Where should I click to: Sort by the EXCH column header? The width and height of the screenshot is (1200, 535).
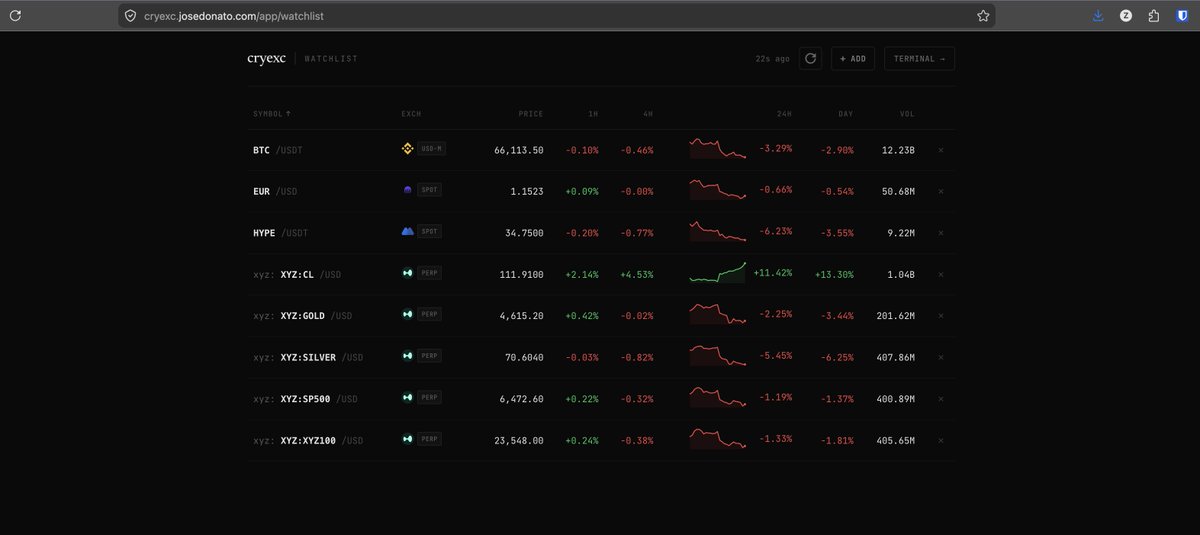[411, 114]
